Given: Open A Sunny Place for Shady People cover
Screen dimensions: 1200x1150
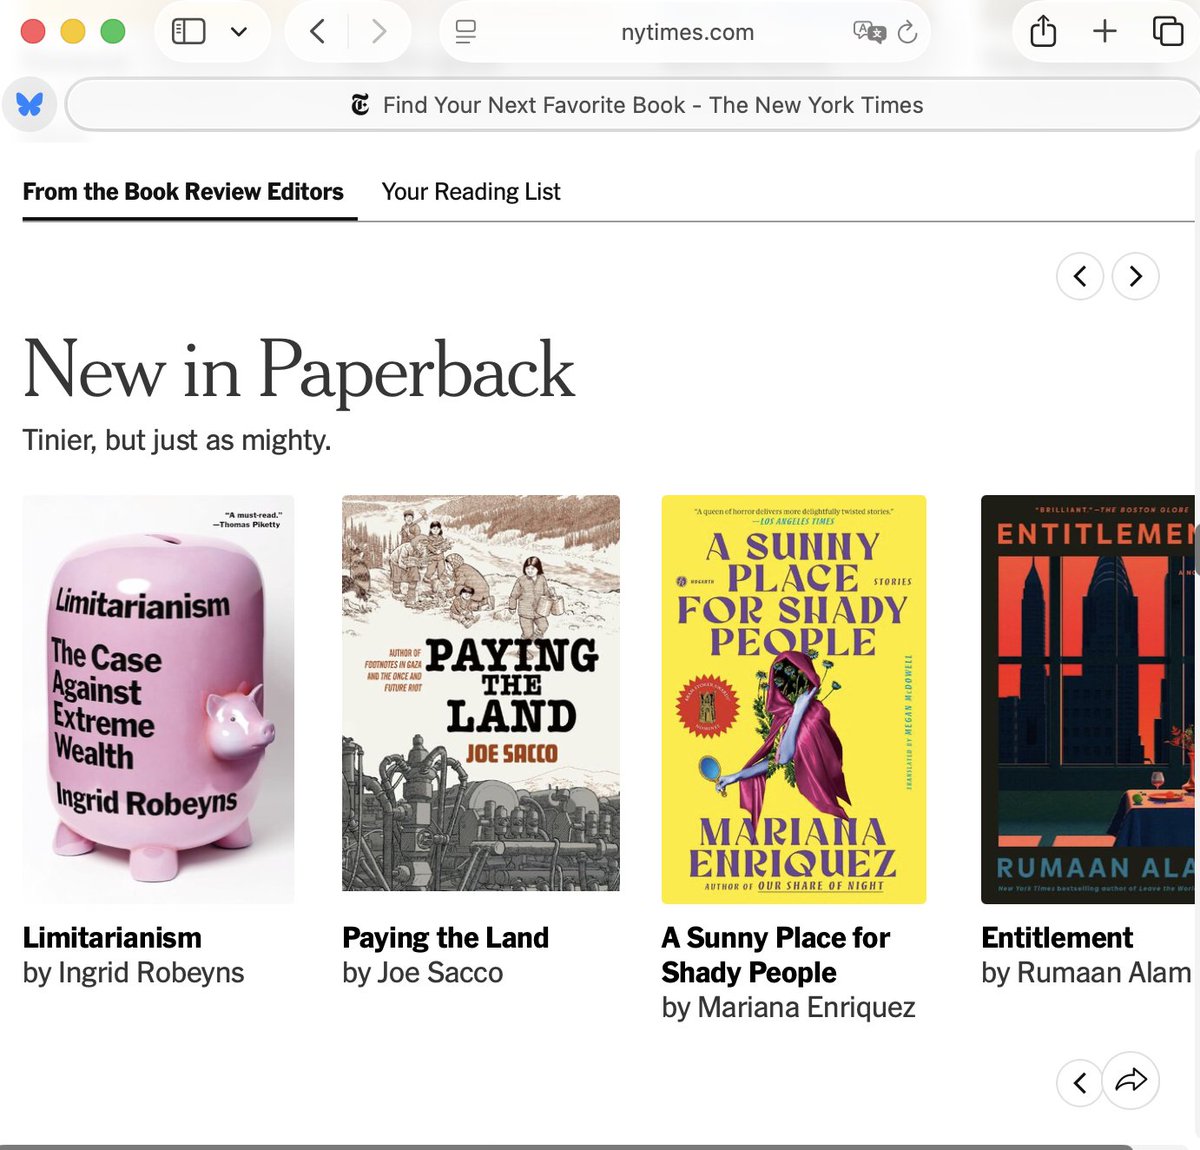Looking at the screenshot, I should click(x=794, y=699).
